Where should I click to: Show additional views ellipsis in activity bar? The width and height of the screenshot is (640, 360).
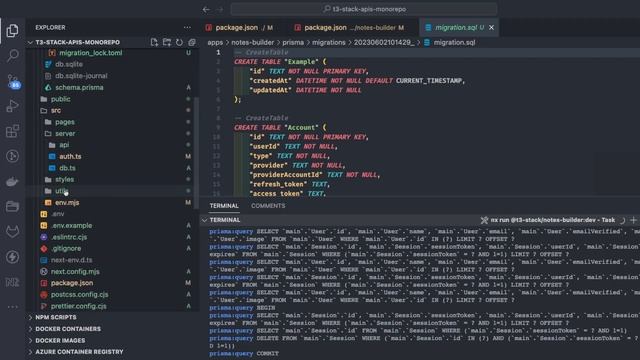(x=12, y=307)
